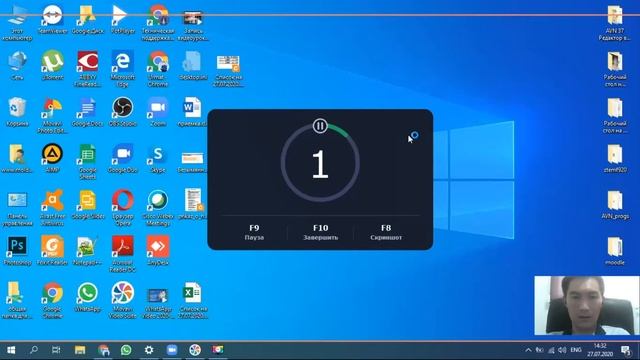
Task: Launch Skype from the desktop
Action: pyautogui.click(x=158, y=158)
